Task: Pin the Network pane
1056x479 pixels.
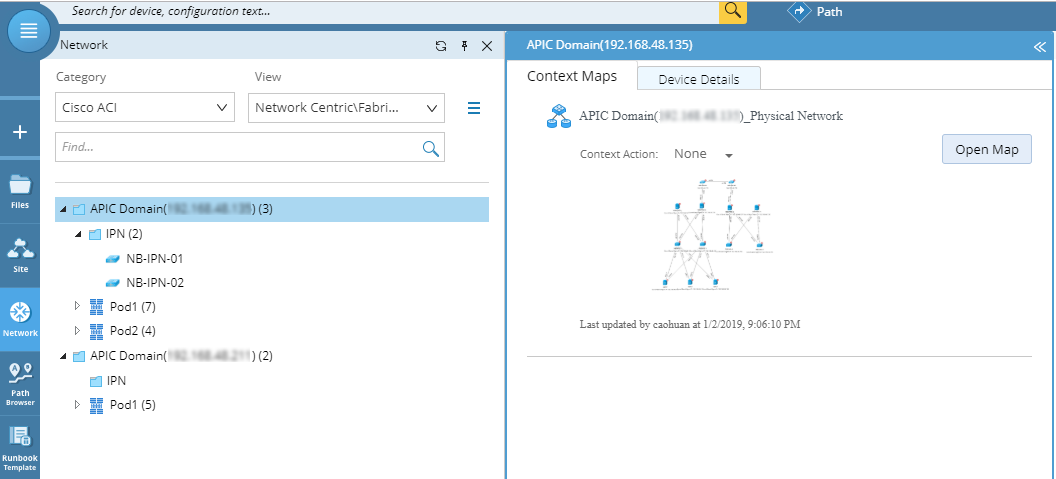Action: (464, 46)
